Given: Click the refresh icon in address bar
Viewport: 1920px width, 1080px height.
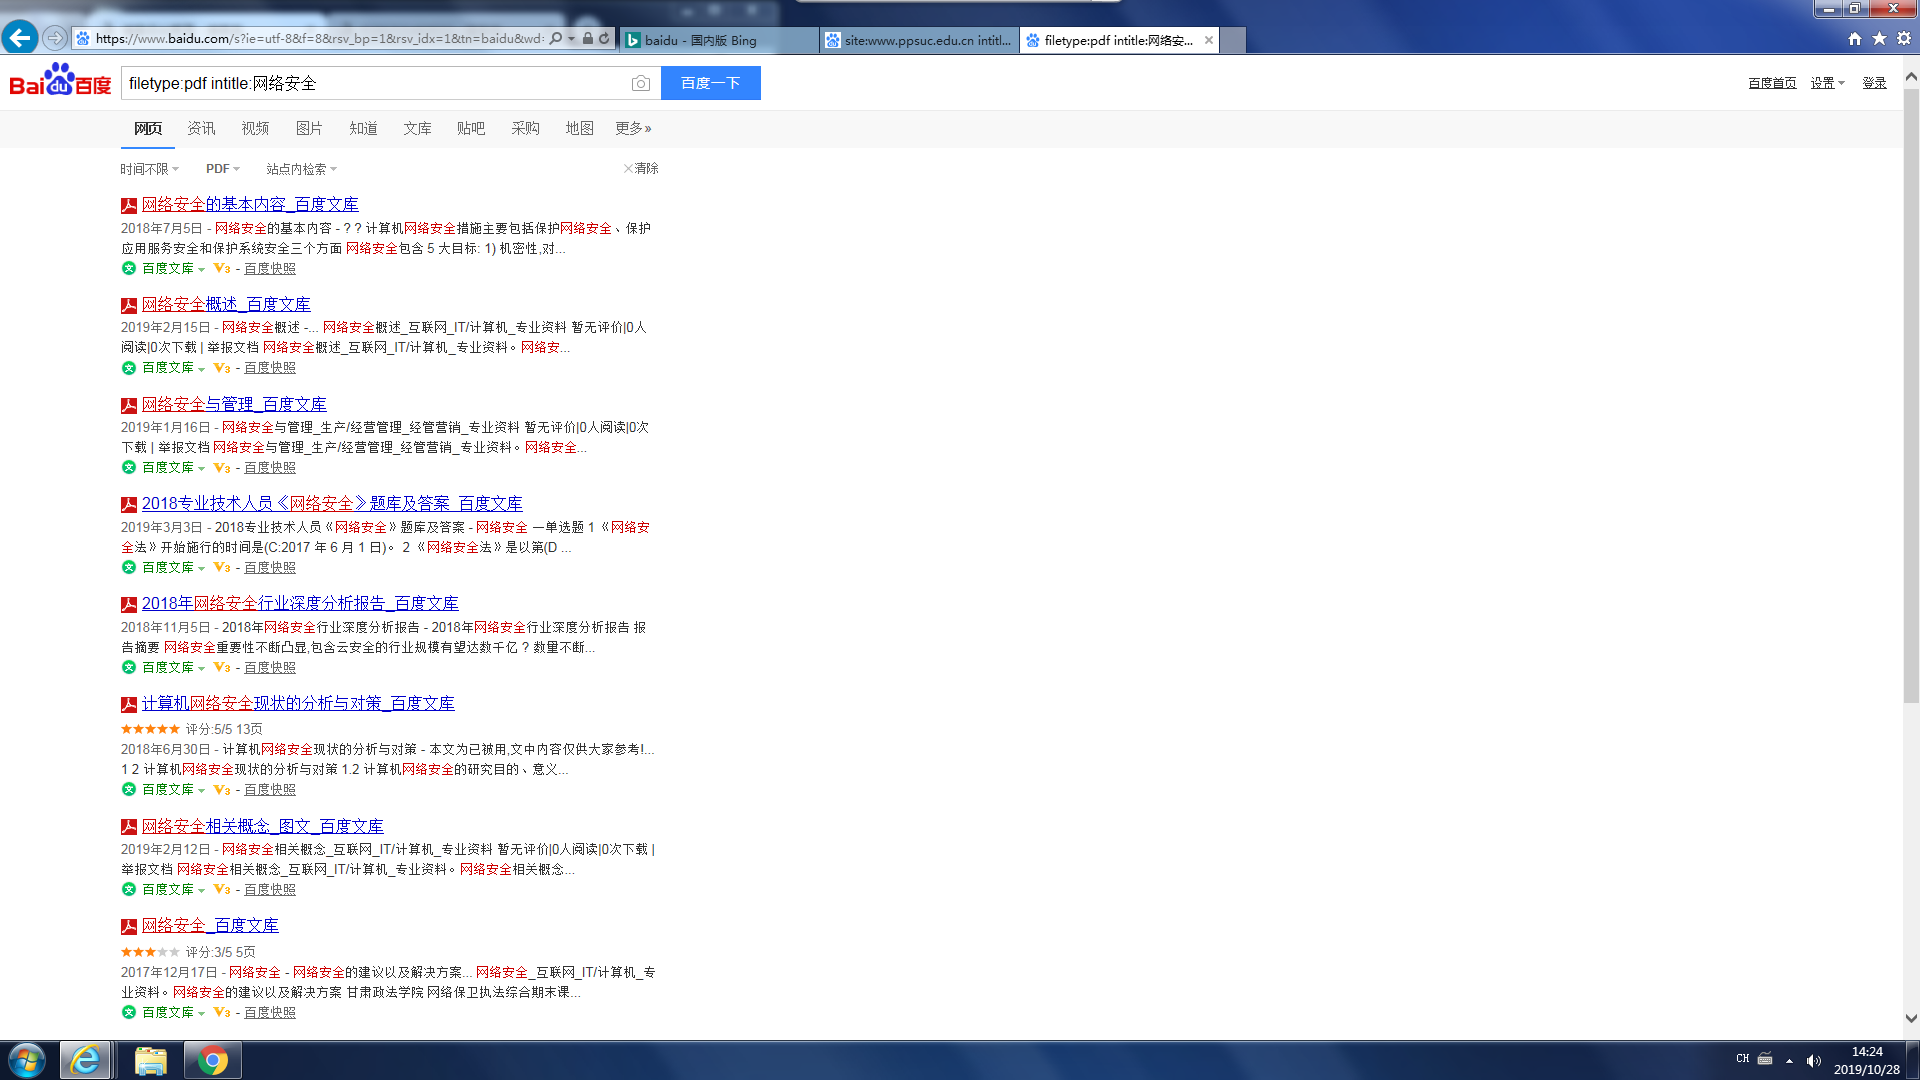Looking at the screenshot, I should point(604,39).
